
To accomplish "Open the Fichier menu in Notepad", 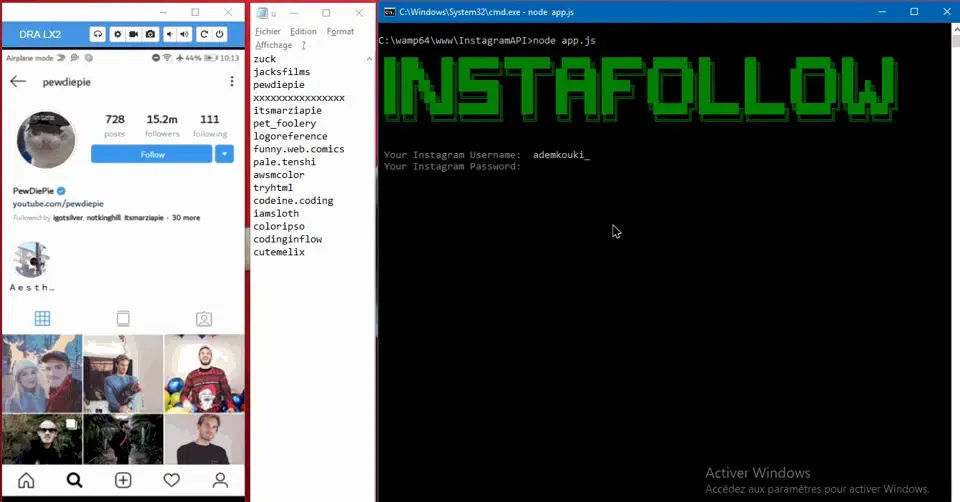I will (268, 32).
